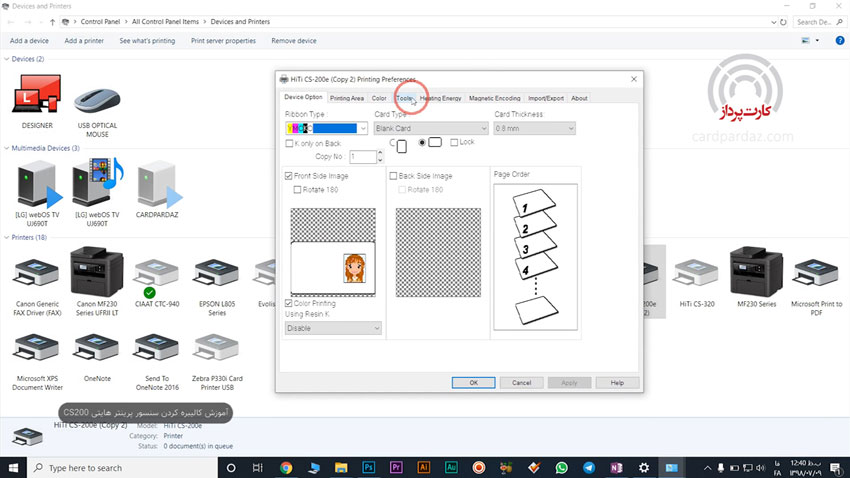Select the MF230 Series printer

pyautogui.click(x=756, y=277)
